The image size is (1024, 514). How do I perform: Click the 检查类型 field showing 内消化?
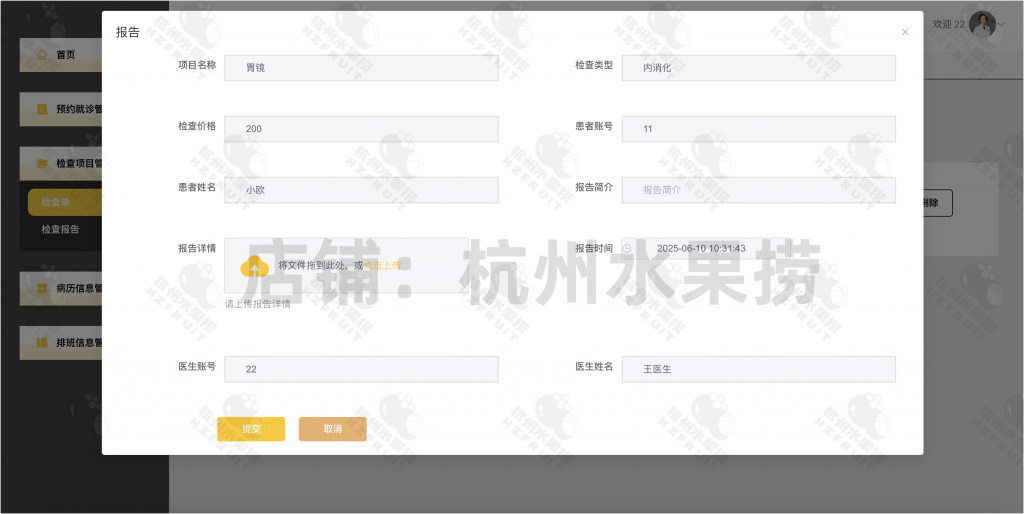(758, 67)
